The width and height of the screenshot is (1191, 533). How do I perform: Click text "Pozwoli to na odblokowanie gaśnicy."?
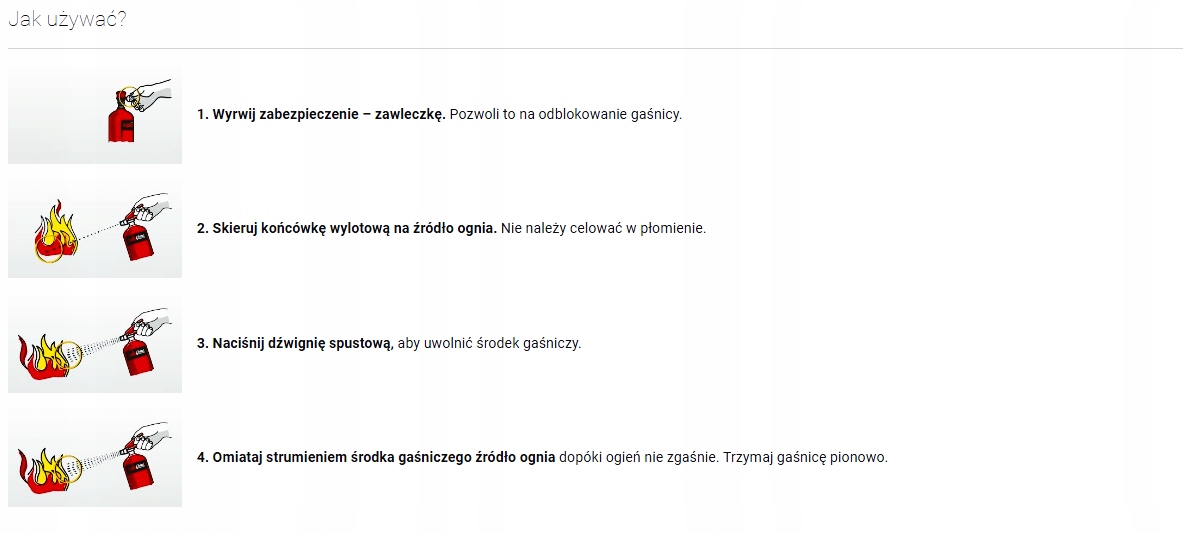coord(565,114)
